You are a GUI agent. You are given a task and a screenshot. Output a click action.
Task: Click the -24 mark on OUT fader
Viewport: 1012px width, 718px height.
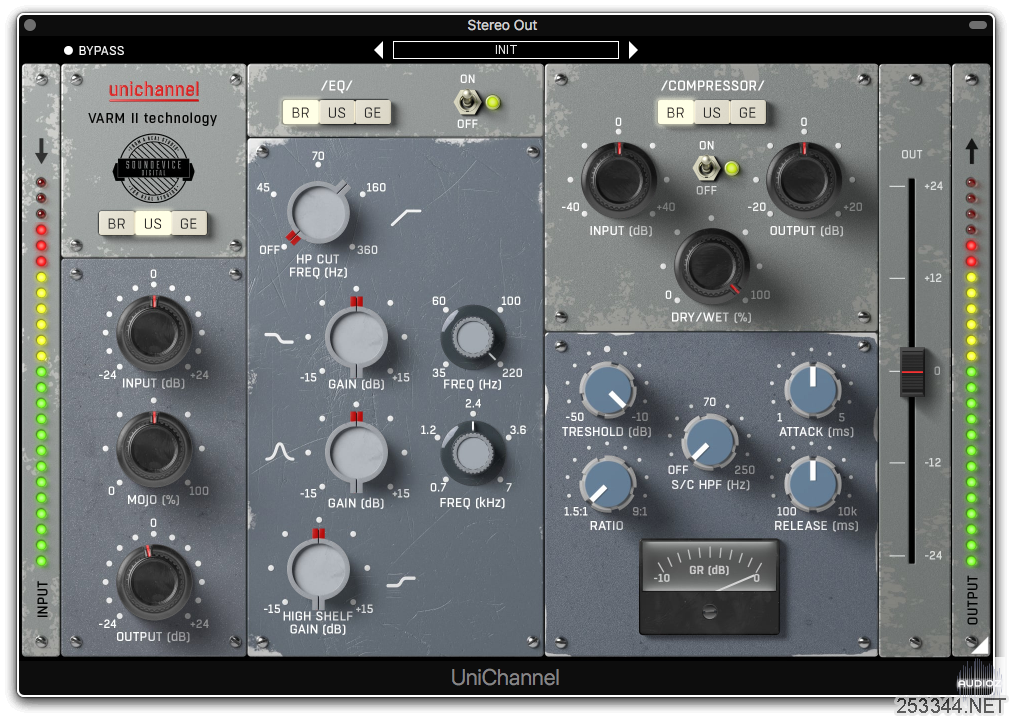tap(933, 555)
